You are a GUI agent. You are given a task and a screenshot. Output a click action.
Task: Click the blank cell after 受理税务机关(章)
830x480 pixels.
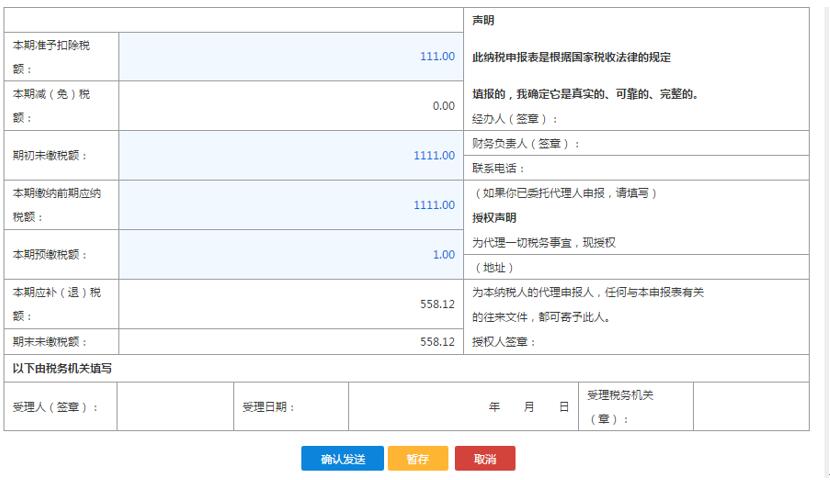[750, 407]
